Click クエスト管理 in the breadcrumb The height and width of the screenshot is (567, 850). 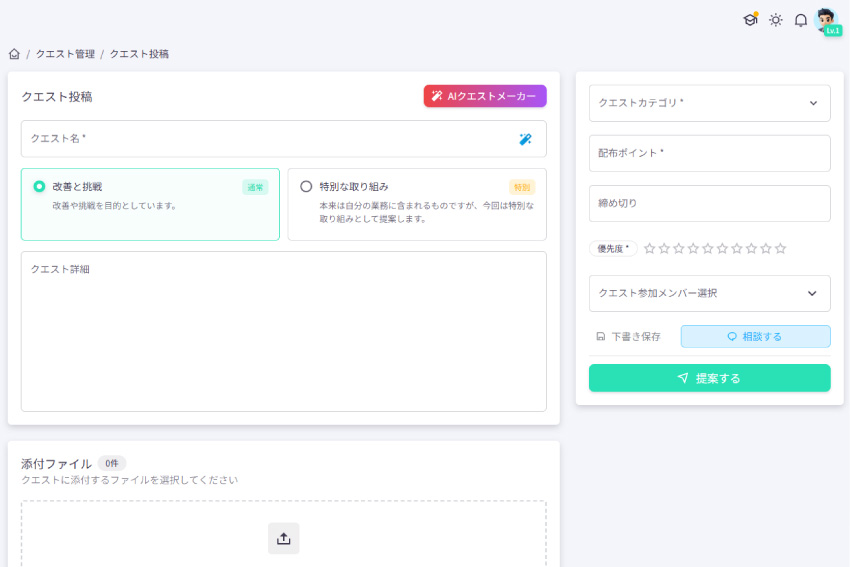(65, 54)
